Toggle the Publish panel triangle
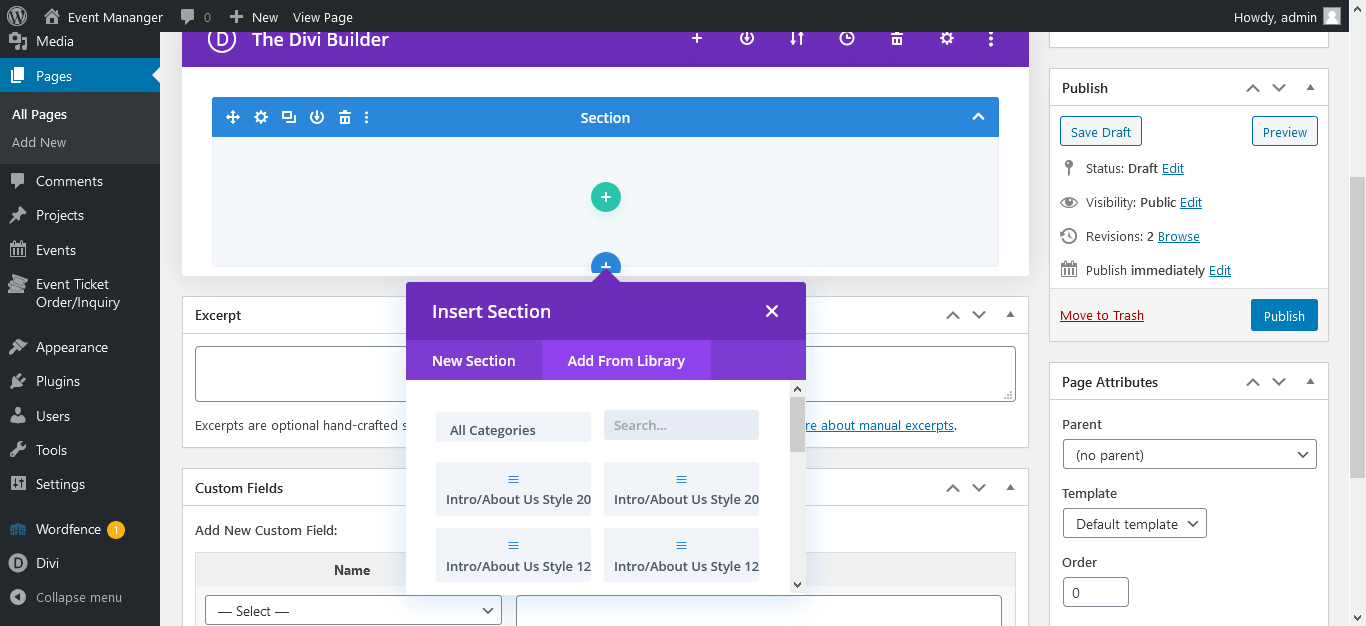 (x=1310, y=88)
